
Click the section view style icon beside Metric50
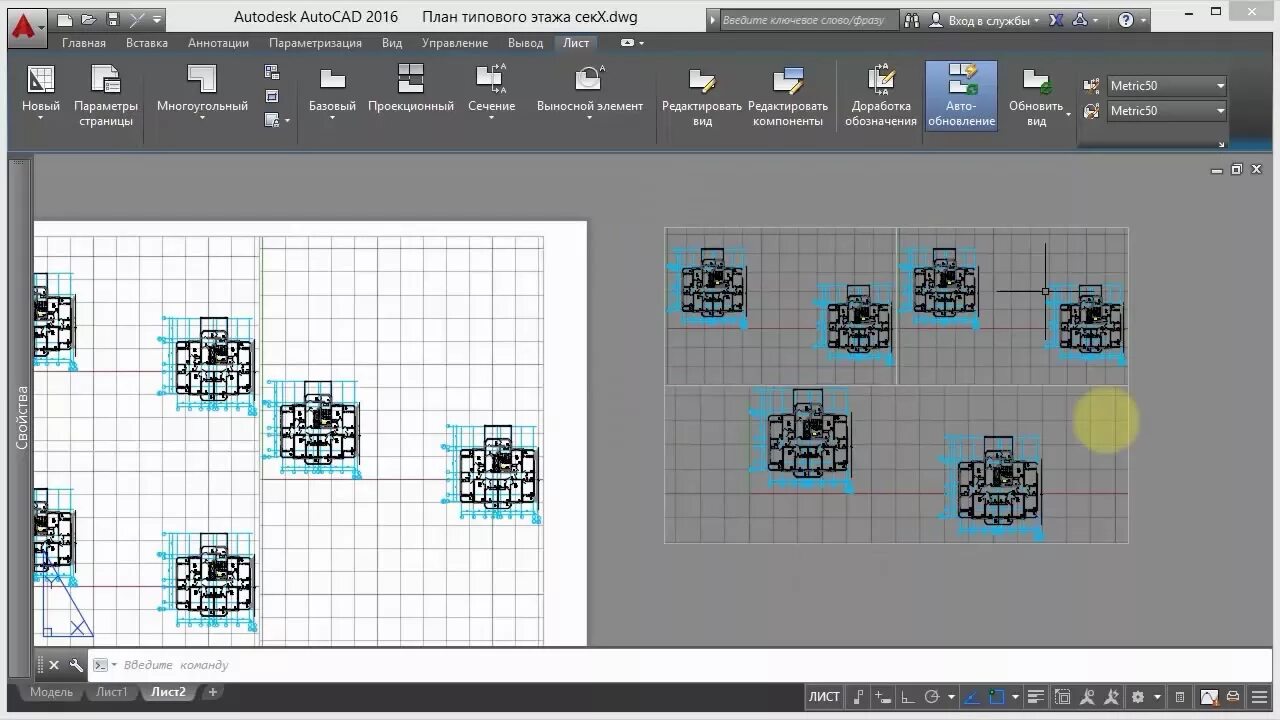[x=1092, y=86]
